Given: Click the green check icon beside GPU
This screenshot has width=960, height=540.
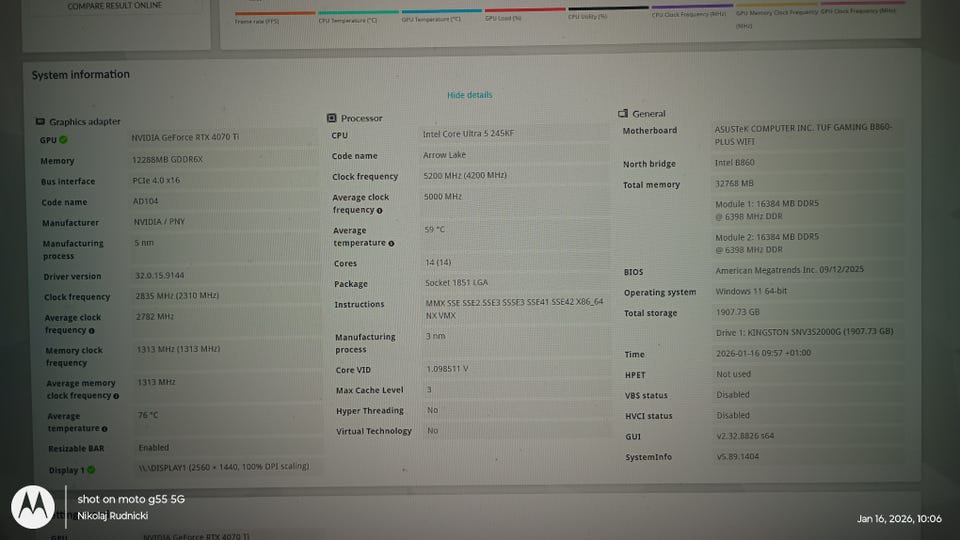Looking at the screenshot, I should [64, 140].
